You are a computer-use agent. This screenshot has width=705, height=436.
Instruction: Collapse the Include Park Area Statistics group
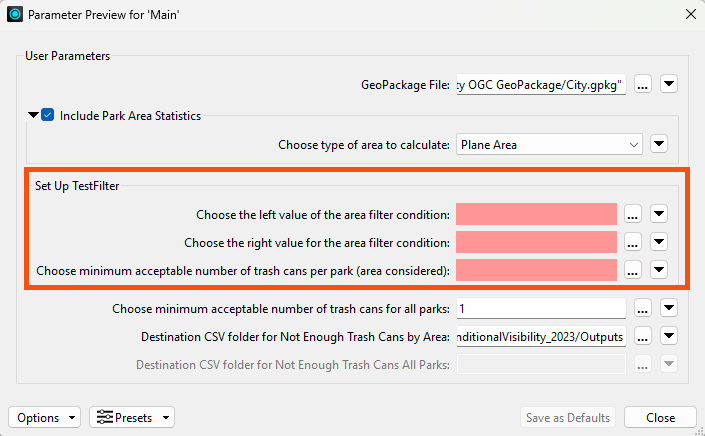33,115
